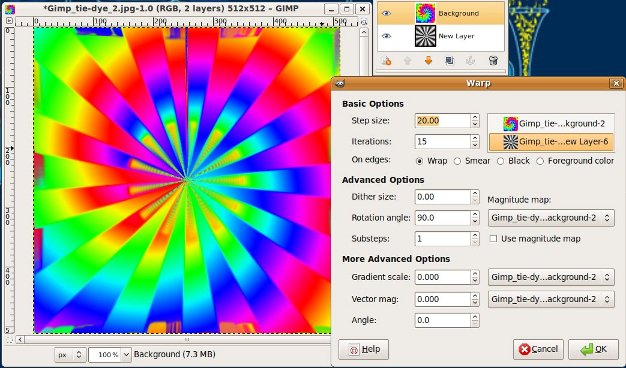Close the Warp dialog with the X
Screen dimensions: 626x368
point(616,83)
